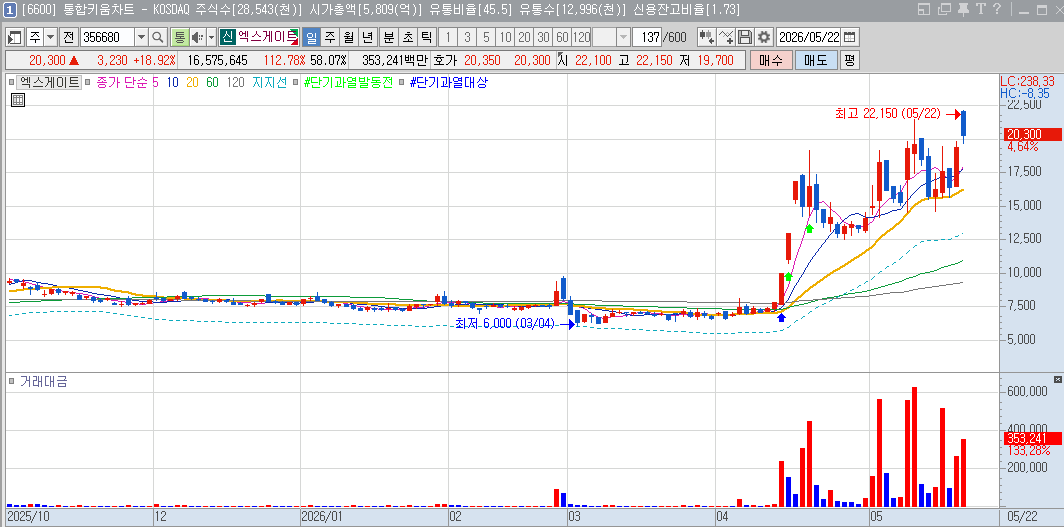Click the date field 2026/05/22
The image size is (1064, 527).
coord(808,37)
